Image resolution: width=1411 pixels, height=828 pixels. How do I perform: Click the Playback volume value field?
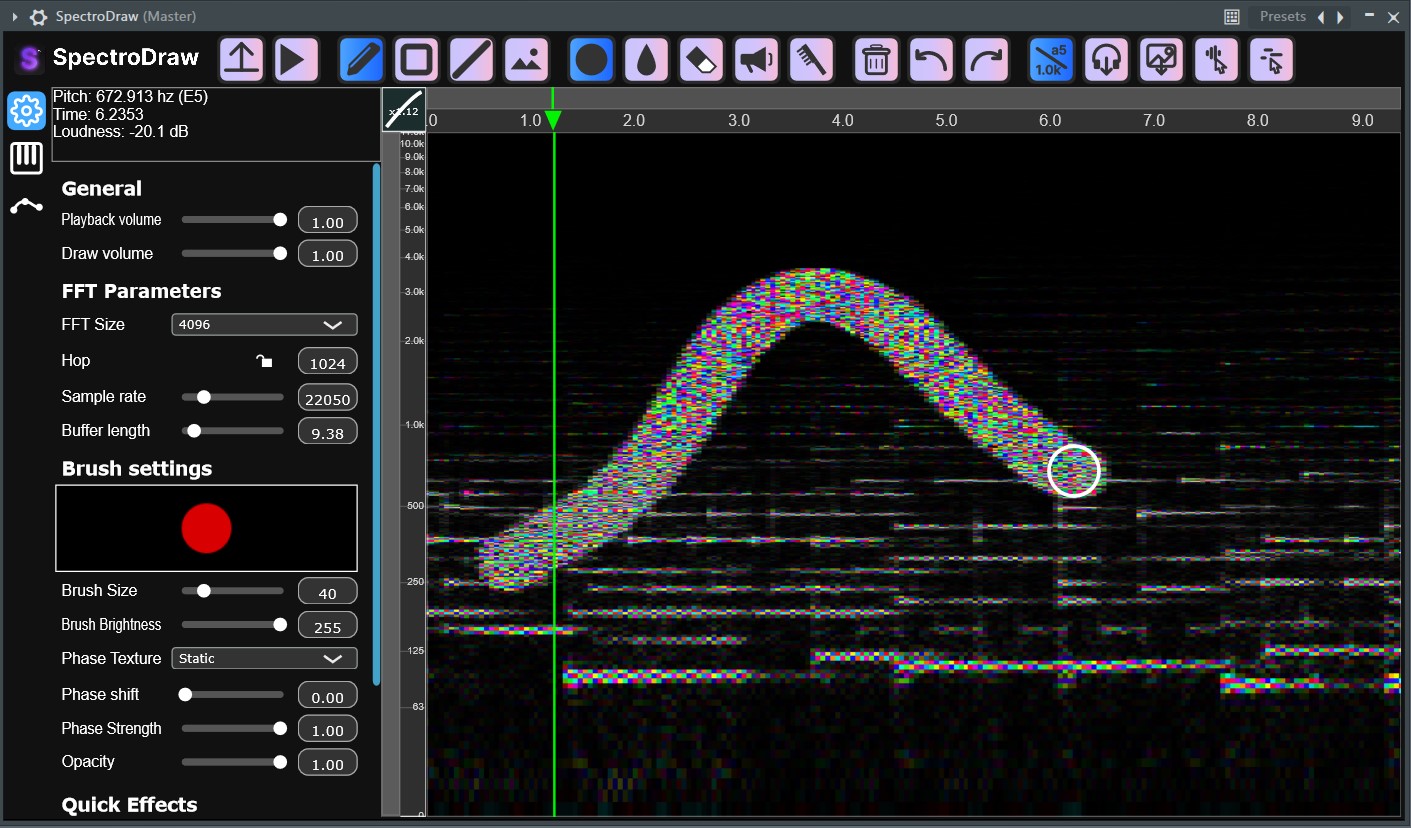328,222
